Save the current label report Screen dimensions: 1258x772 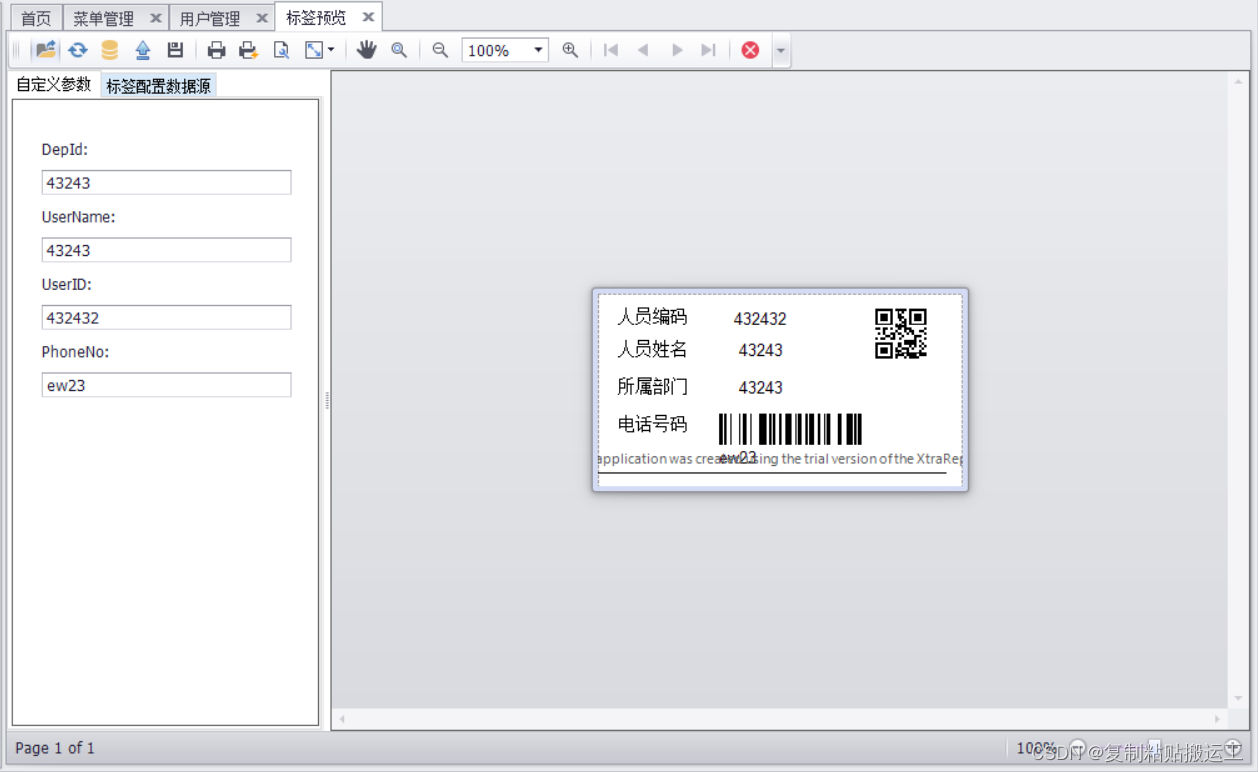point(175,49)
